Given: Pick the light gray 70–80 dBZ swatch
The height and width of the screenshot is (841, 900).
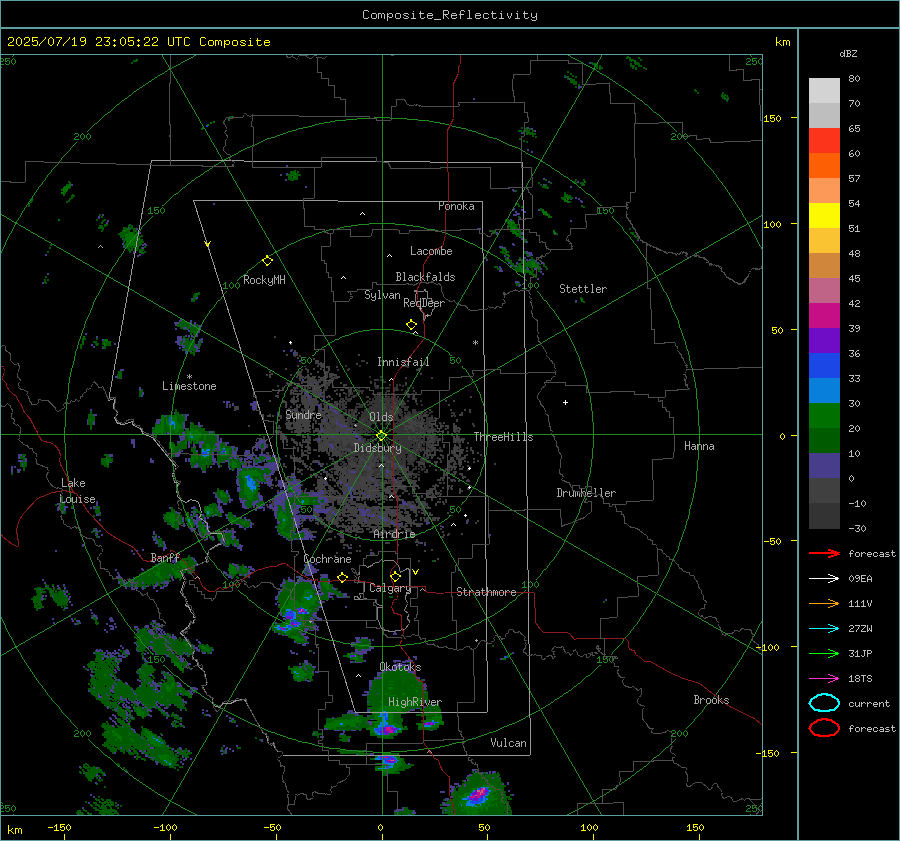Looking at the screenshot, I should (x=824, y=91).
